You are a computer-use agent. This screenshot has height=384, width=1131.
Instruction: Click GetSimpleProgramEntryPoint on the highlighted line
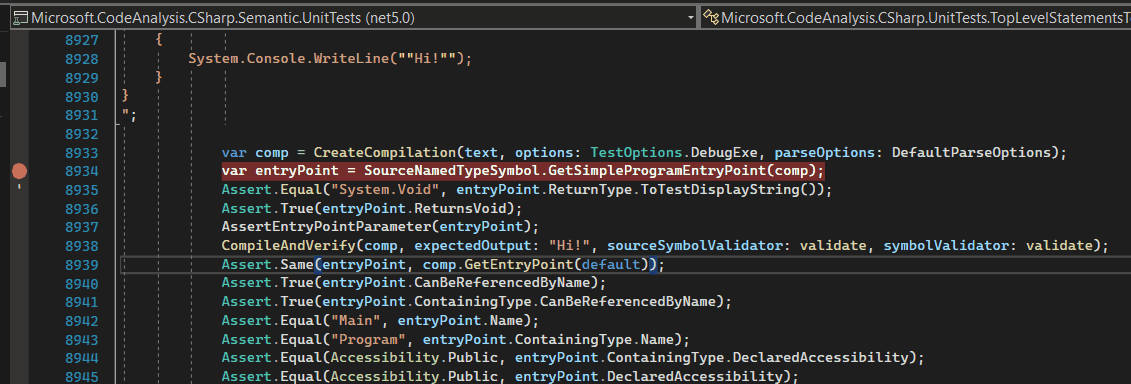(656, 171)
